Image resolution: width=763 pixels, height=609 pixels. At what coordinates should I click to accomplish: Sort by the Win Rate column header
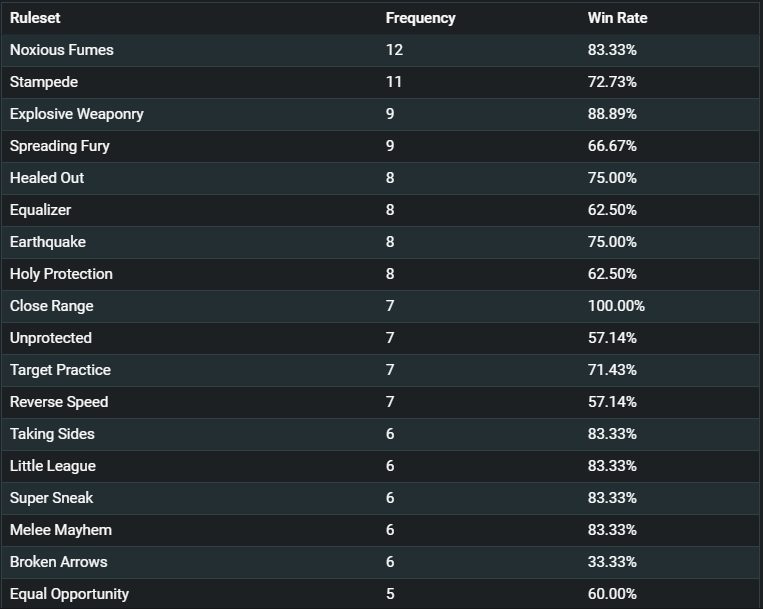(x=618, y=18)
